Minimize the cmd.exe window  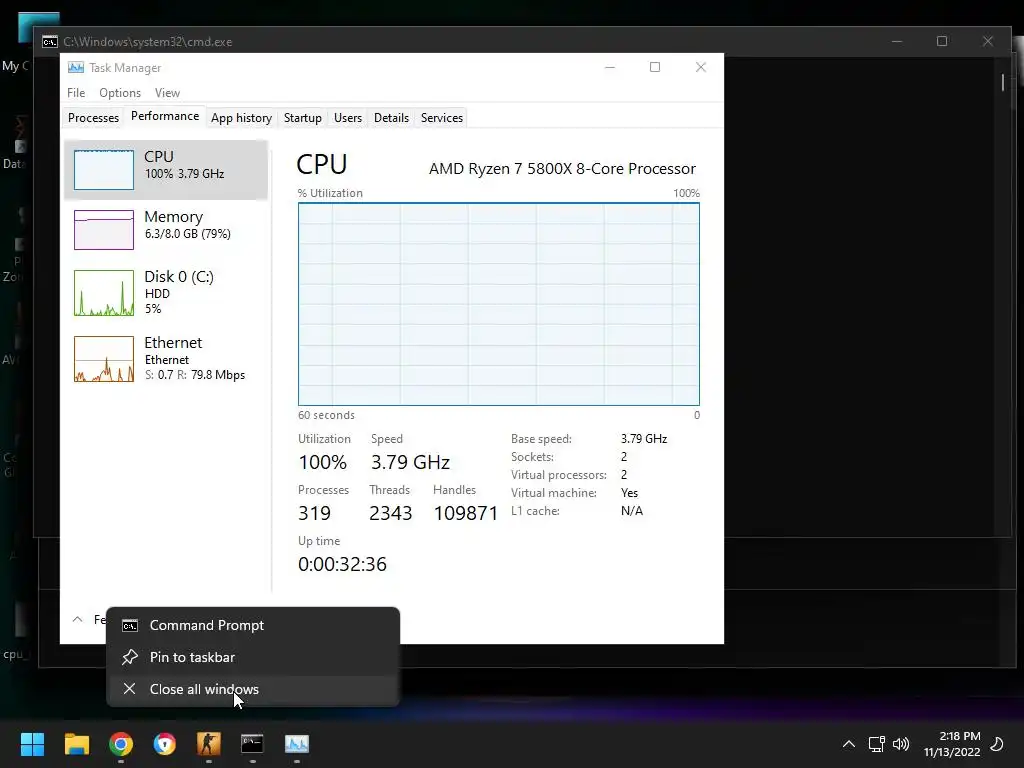(897, 41)
